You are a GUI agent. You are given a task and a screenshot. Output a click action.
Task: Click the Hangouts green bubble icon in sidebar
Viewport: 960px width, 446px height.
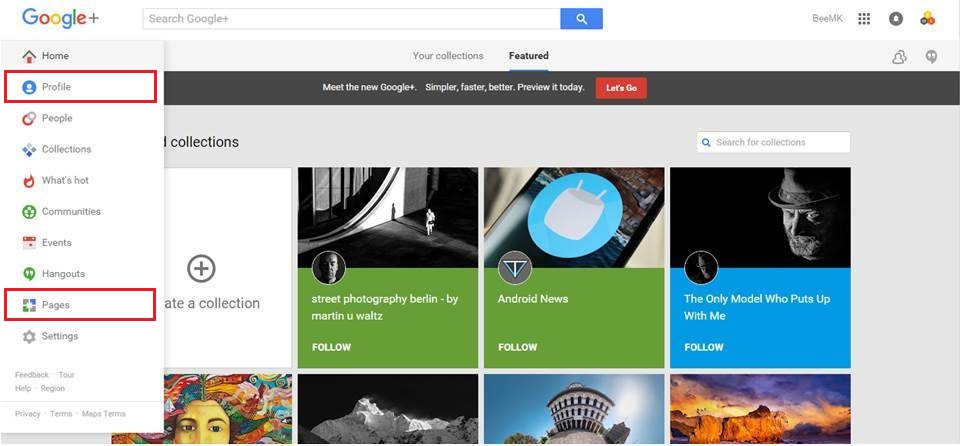coord(29,274)
